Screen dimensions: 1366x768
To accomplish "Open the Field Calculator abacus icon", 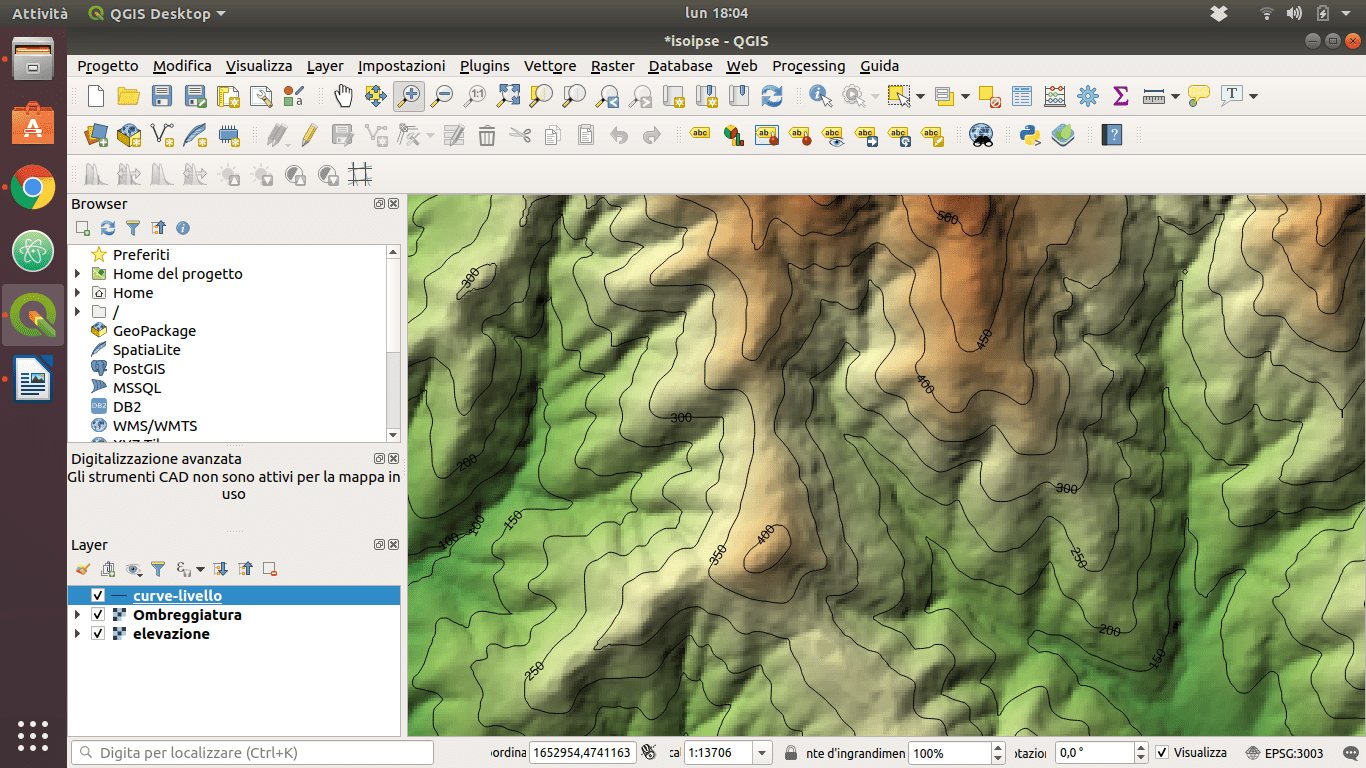I will pos(1055,96).
